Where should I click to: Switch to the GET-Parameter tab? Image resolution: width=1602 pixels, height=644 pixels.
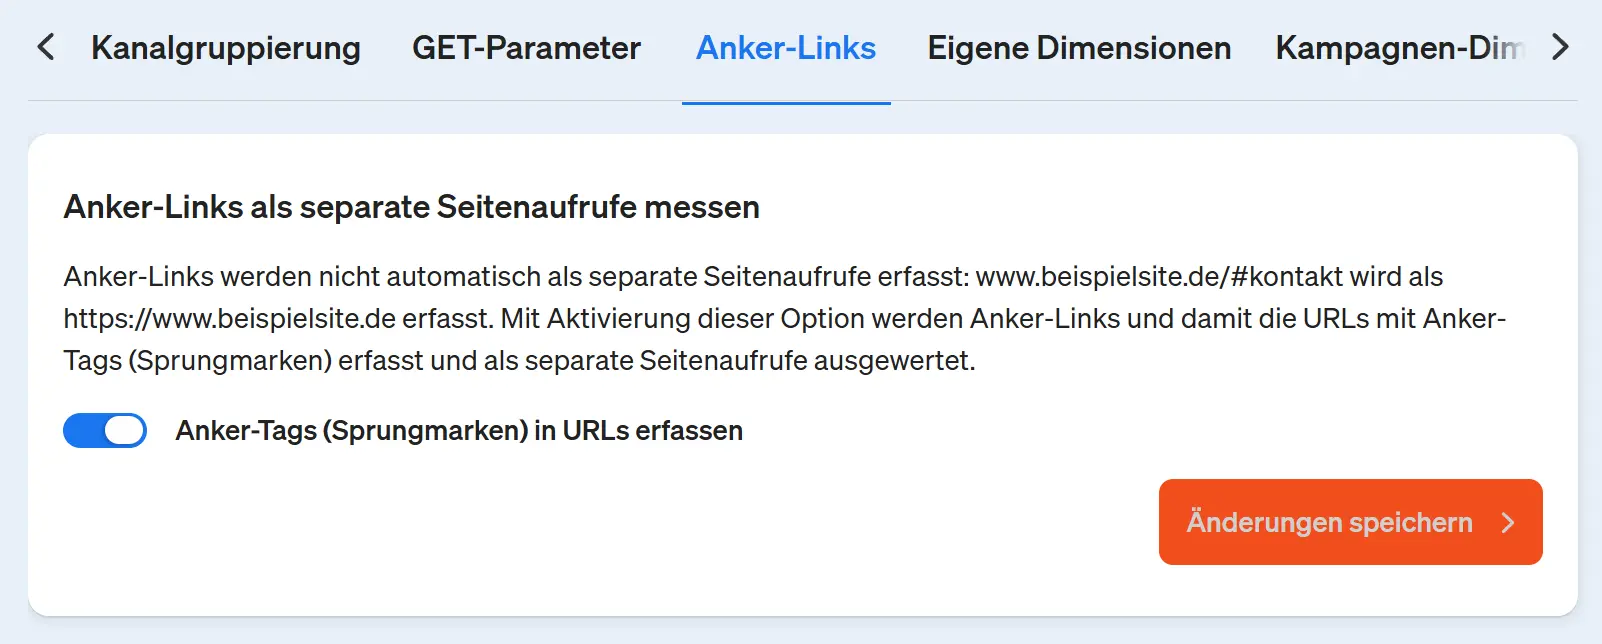pyautogui.click(x=526, y=48)
